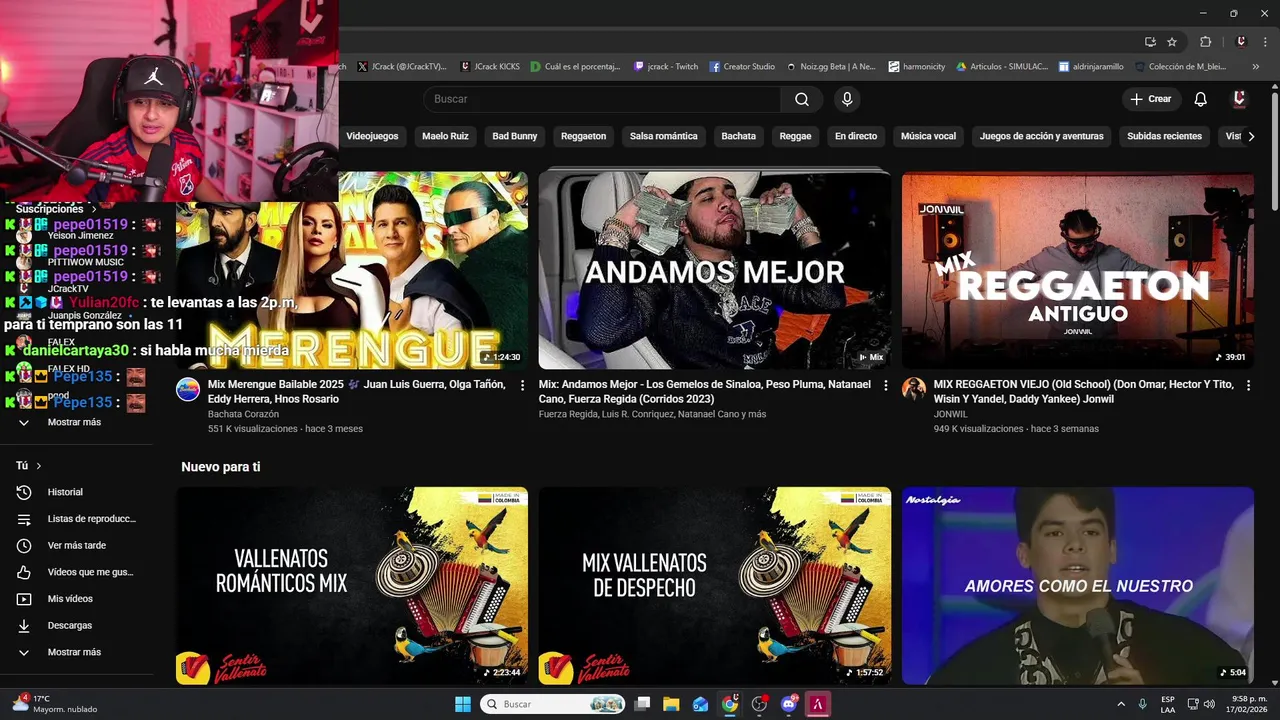Select the En directo filter chip
The image size is (1280, 720).
tap(856, 136)
